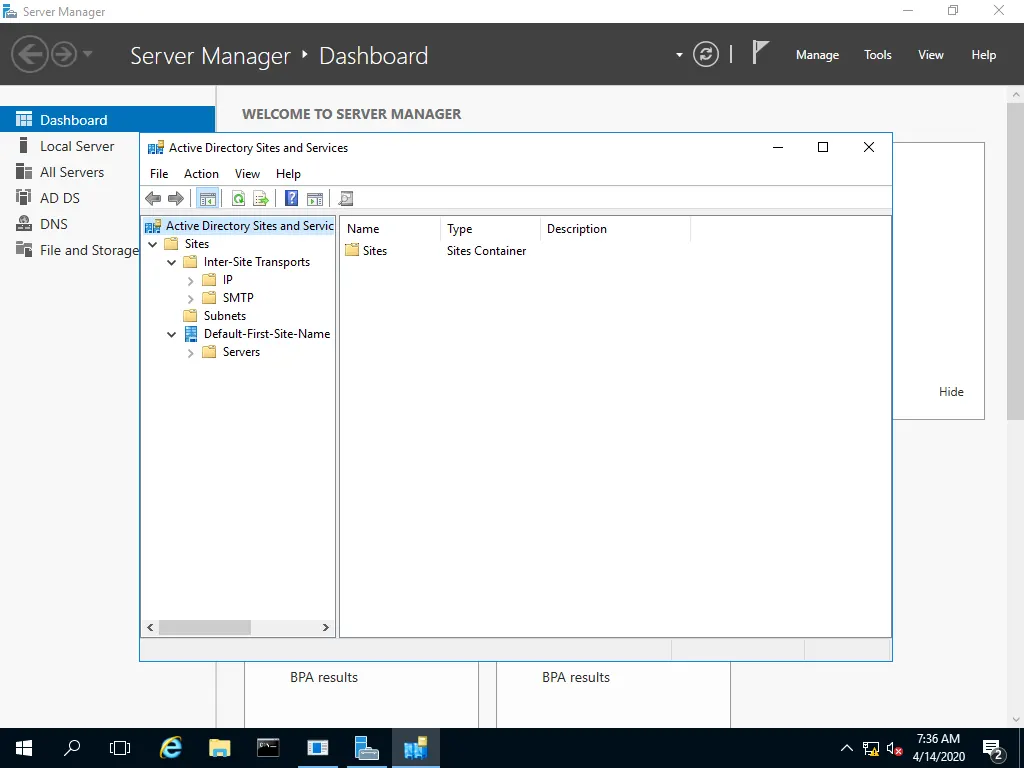Viewport: 1024px width, 768px height.
Task: Click the green Refresh toolbar icon
Action: [238, 199]
